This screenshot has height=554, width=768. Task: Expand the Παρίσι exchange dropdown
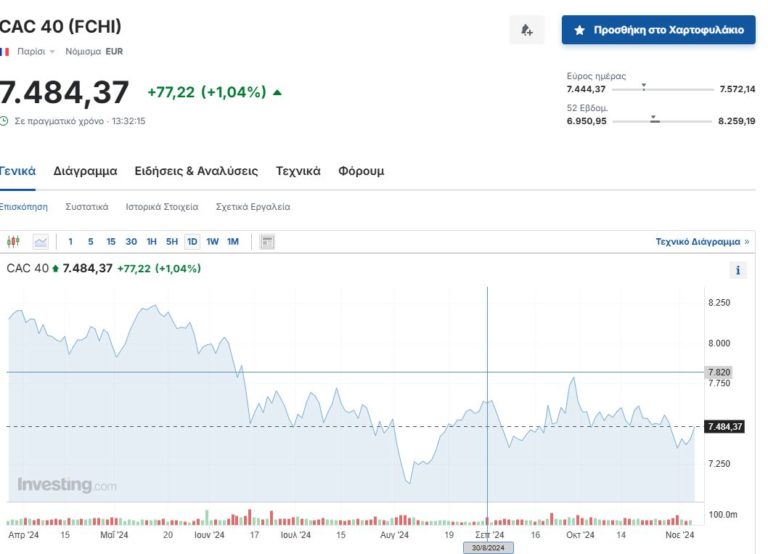coord(36,51)
